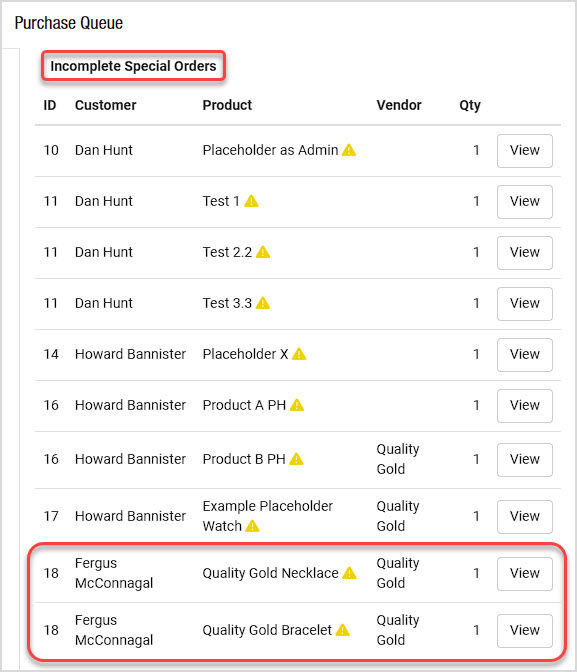The height and width of the screenshot is (672, 577).
Task: Click warning triangle beside Product A PH
Action: (297, 405)
